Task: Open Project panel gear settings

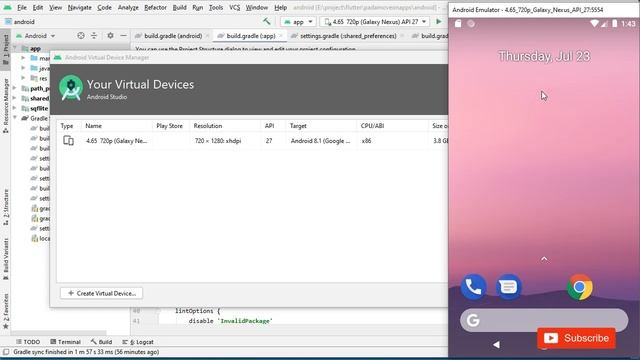Action: pyautogui.click(x=110, y=36)
